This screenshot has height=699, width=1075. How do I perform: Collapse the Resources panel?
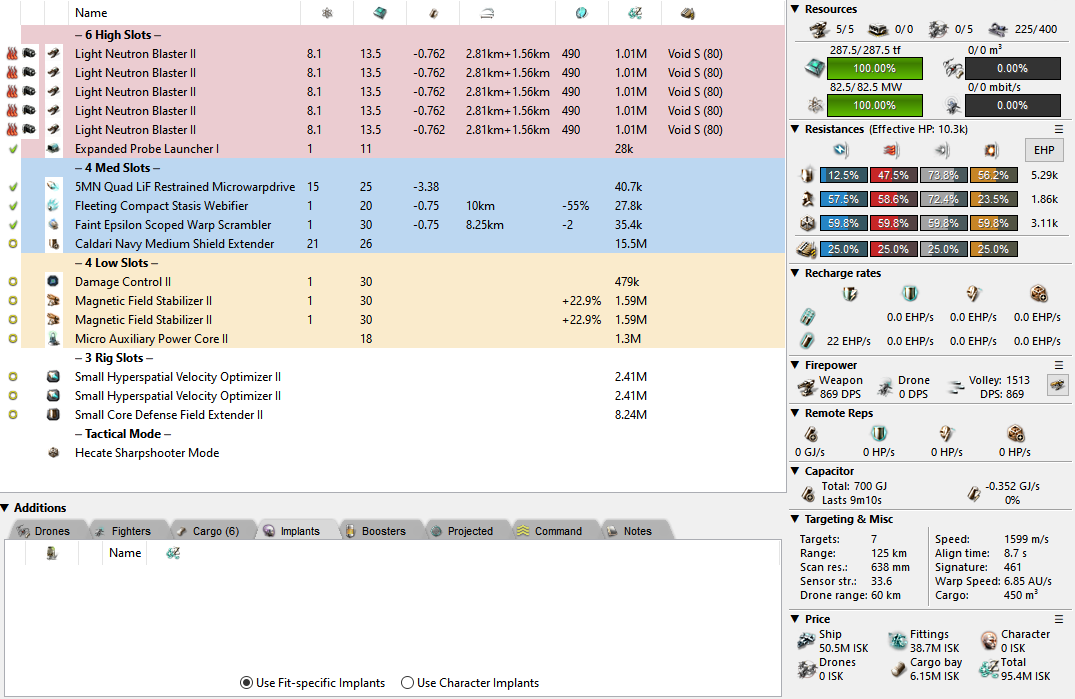[795, 9]
